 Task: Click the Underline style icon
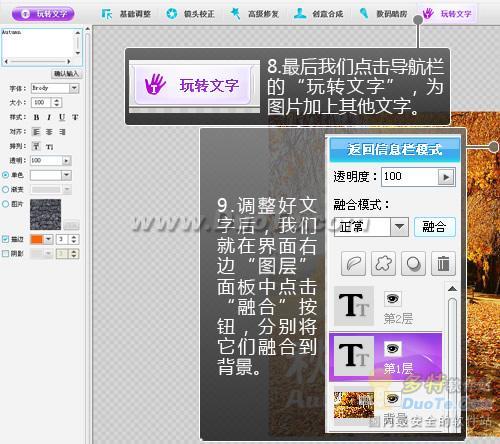point(62,117)
